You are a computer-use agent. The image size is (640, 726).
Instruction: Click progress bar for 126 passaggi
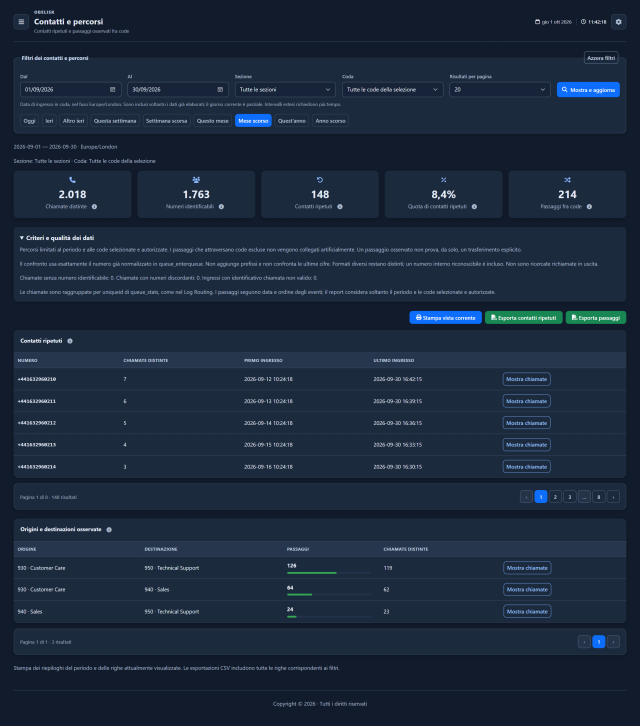pyautogui.click(x=329, y=573)
